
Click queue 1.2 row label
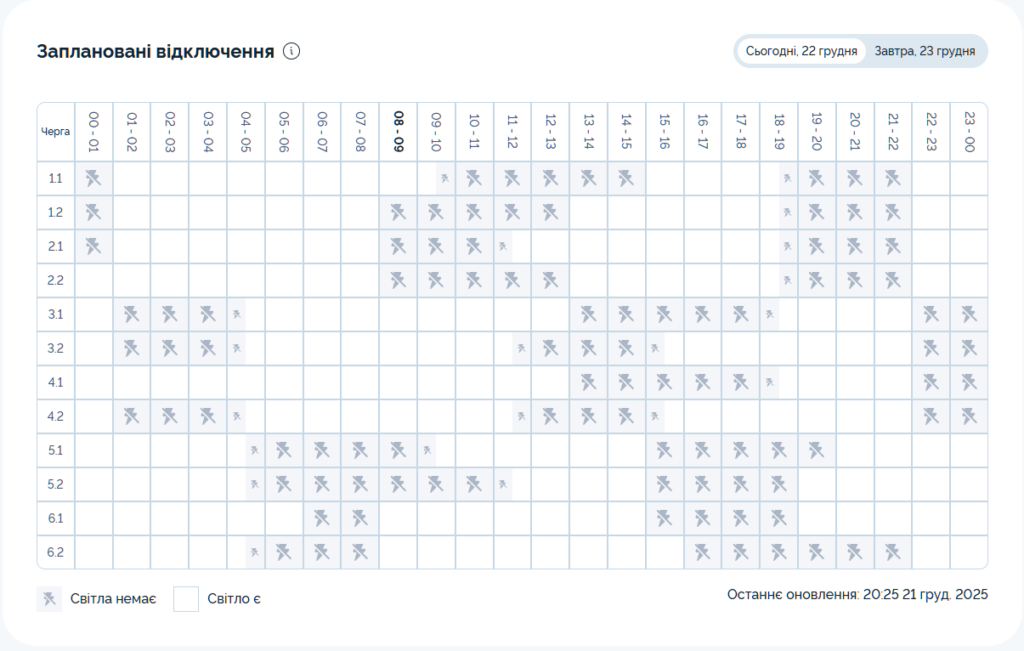[x=55, y=213]
